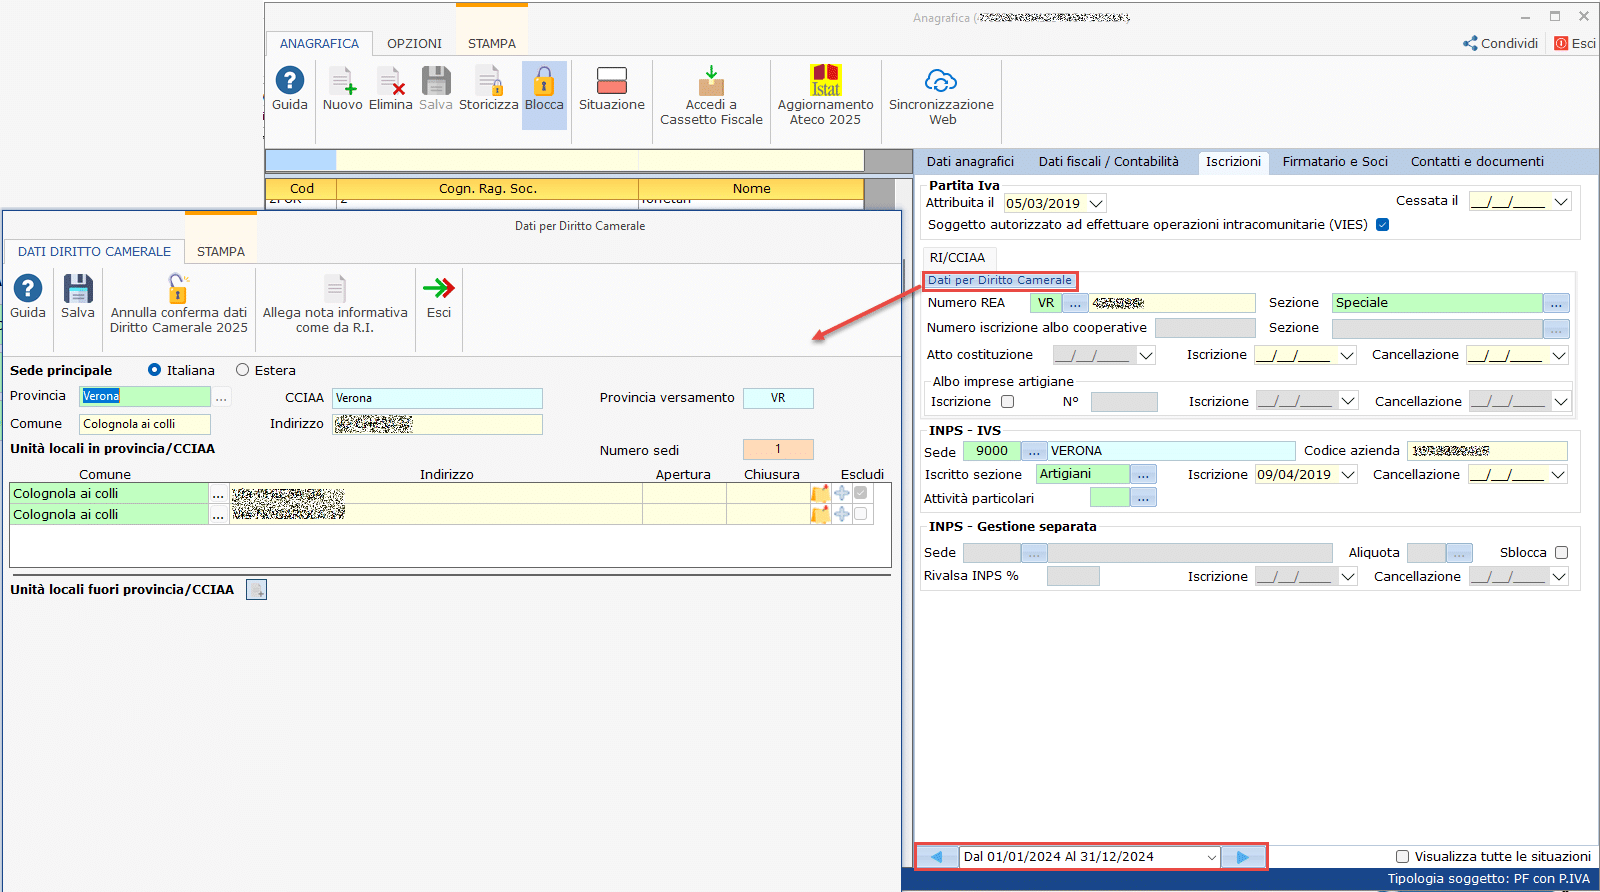Click Codice azienda input field
This screenshot has width=1600, height=892.
coord(1487,451)
